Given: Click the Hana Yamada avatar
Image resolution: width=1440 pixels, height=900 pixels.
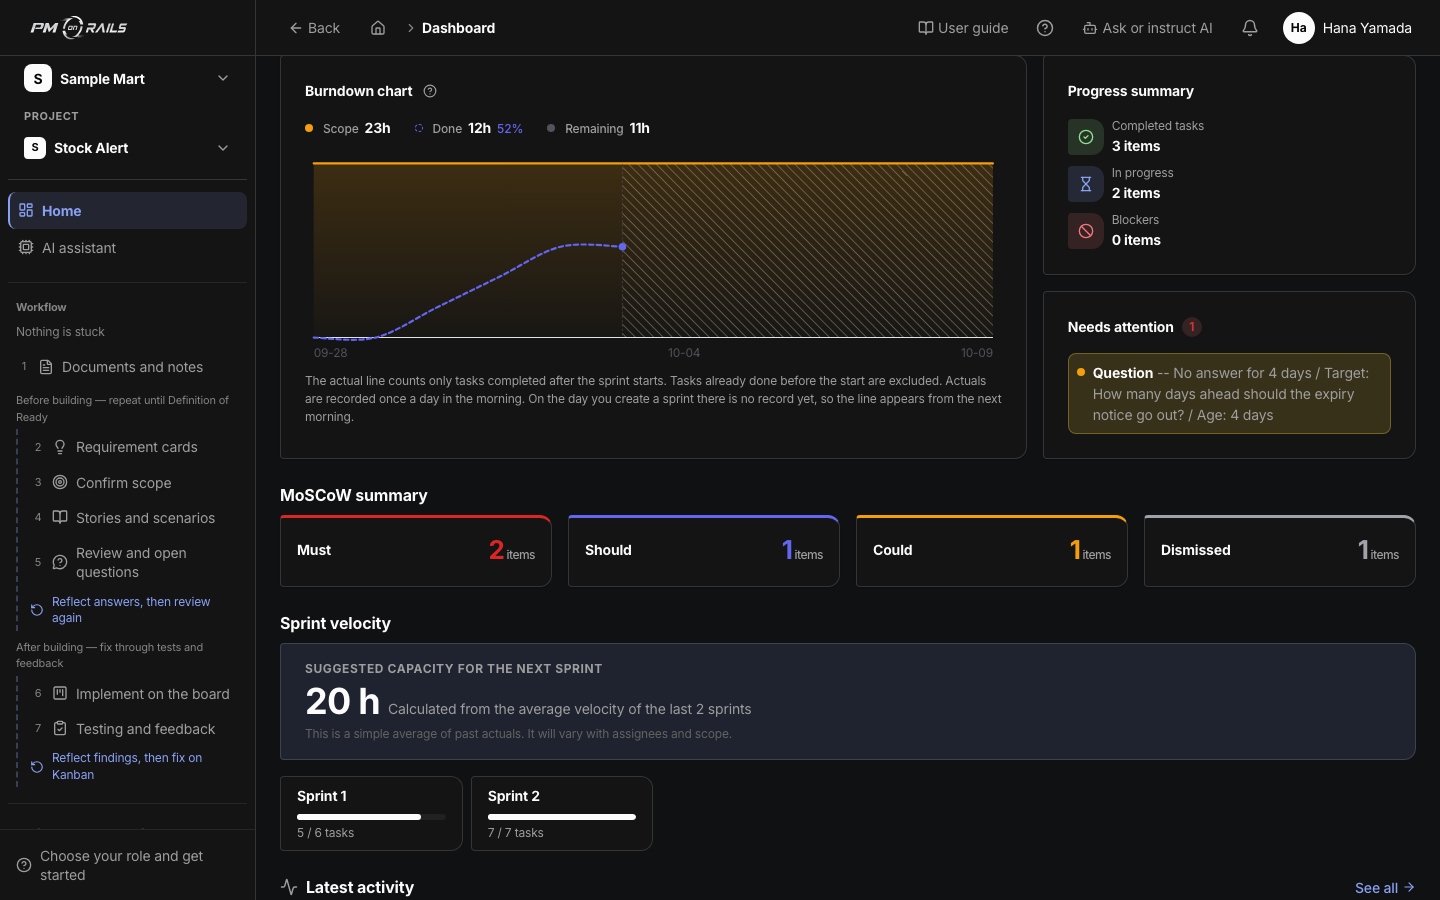Looking at the screenshot, I should 1298,28.
